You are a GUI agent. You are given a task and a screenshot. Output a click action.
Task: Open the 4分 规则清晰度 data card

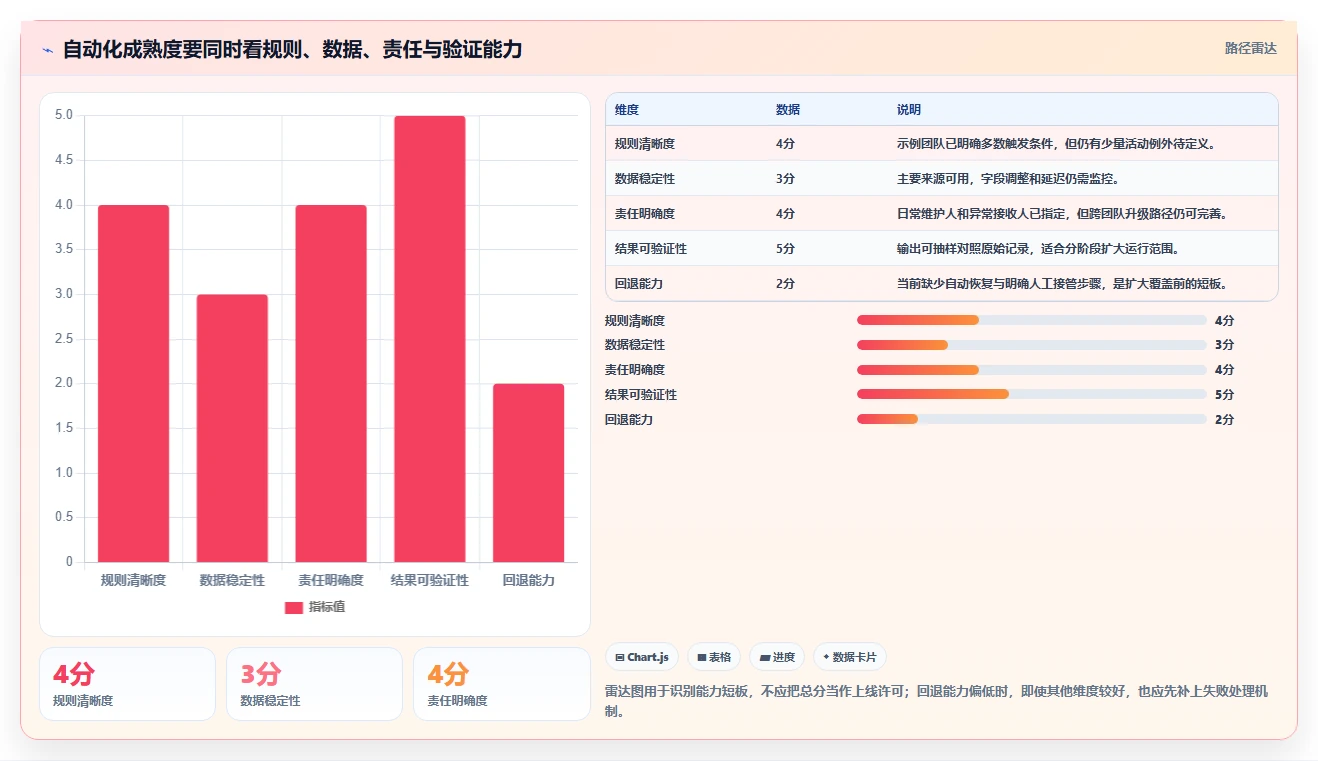pos(127,684)
